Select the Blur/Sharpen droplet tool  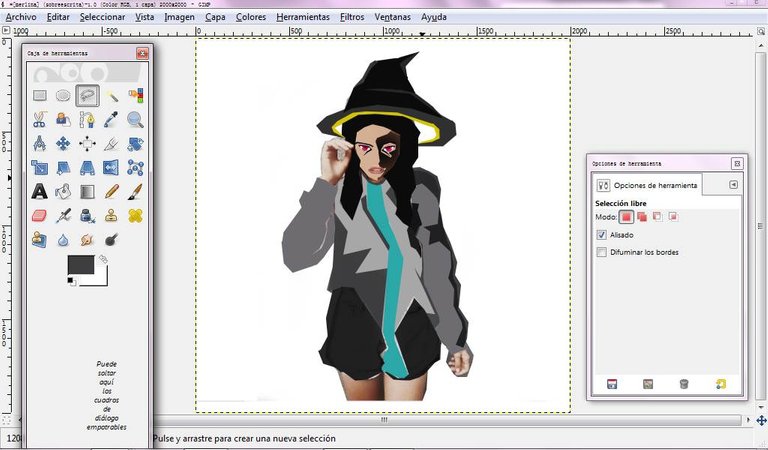pos(63,239)
